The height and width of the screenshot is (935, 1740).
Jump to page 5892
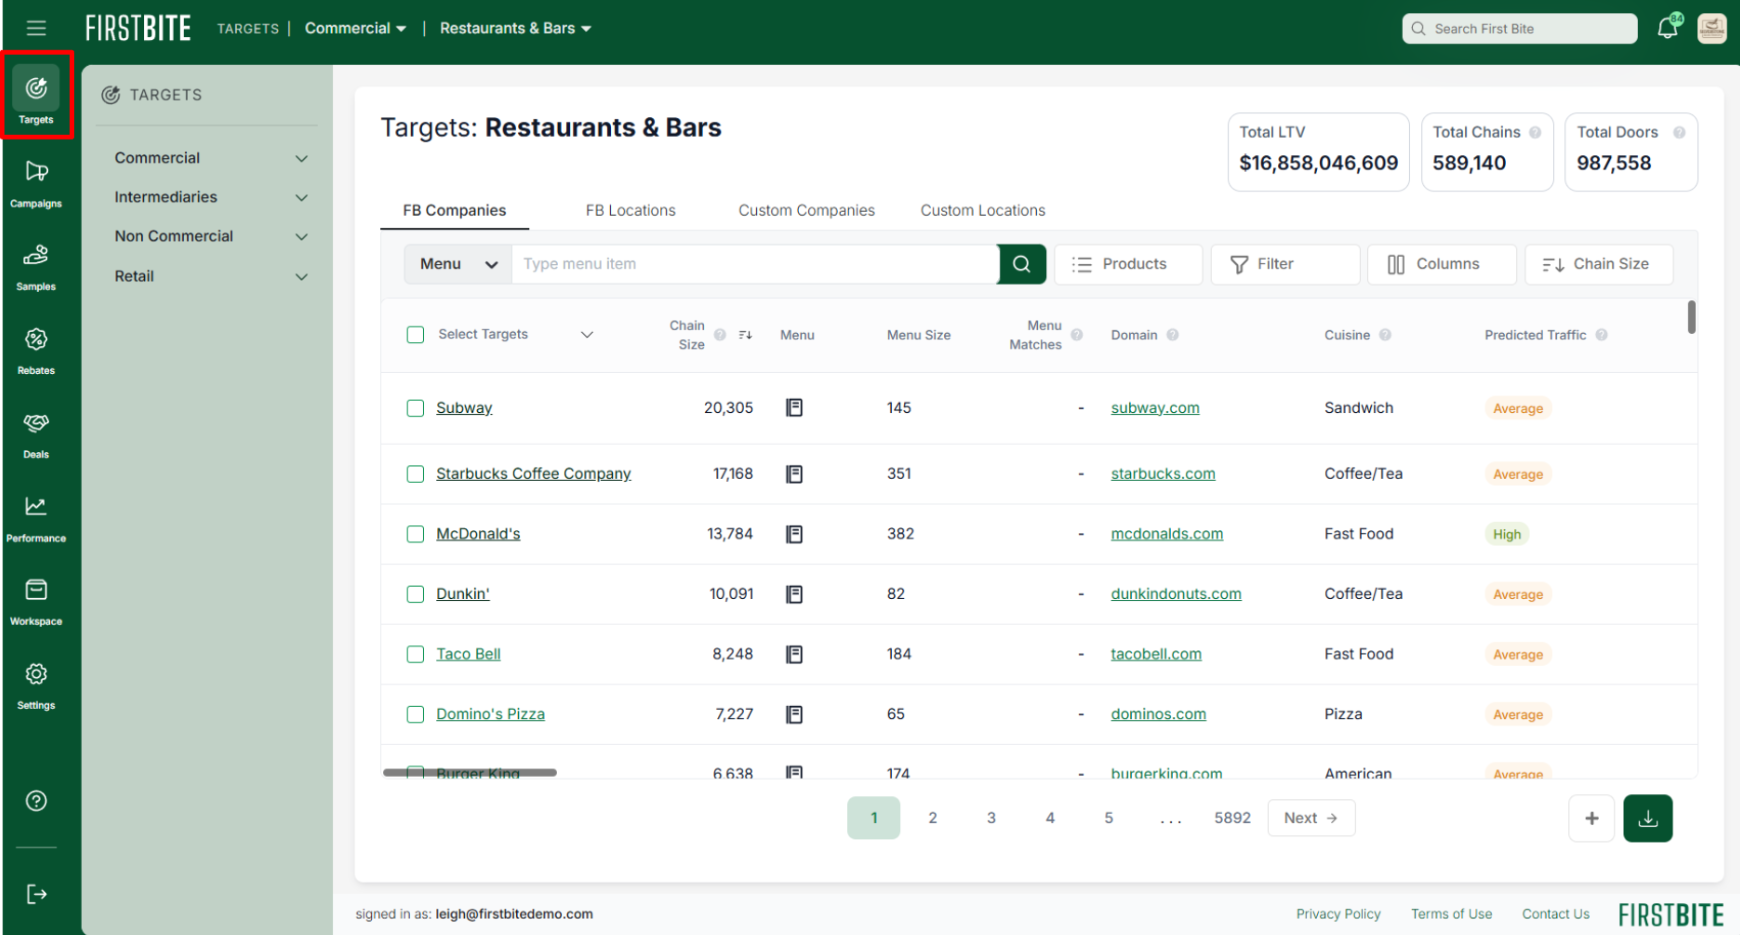click(x=1233, y=818)
